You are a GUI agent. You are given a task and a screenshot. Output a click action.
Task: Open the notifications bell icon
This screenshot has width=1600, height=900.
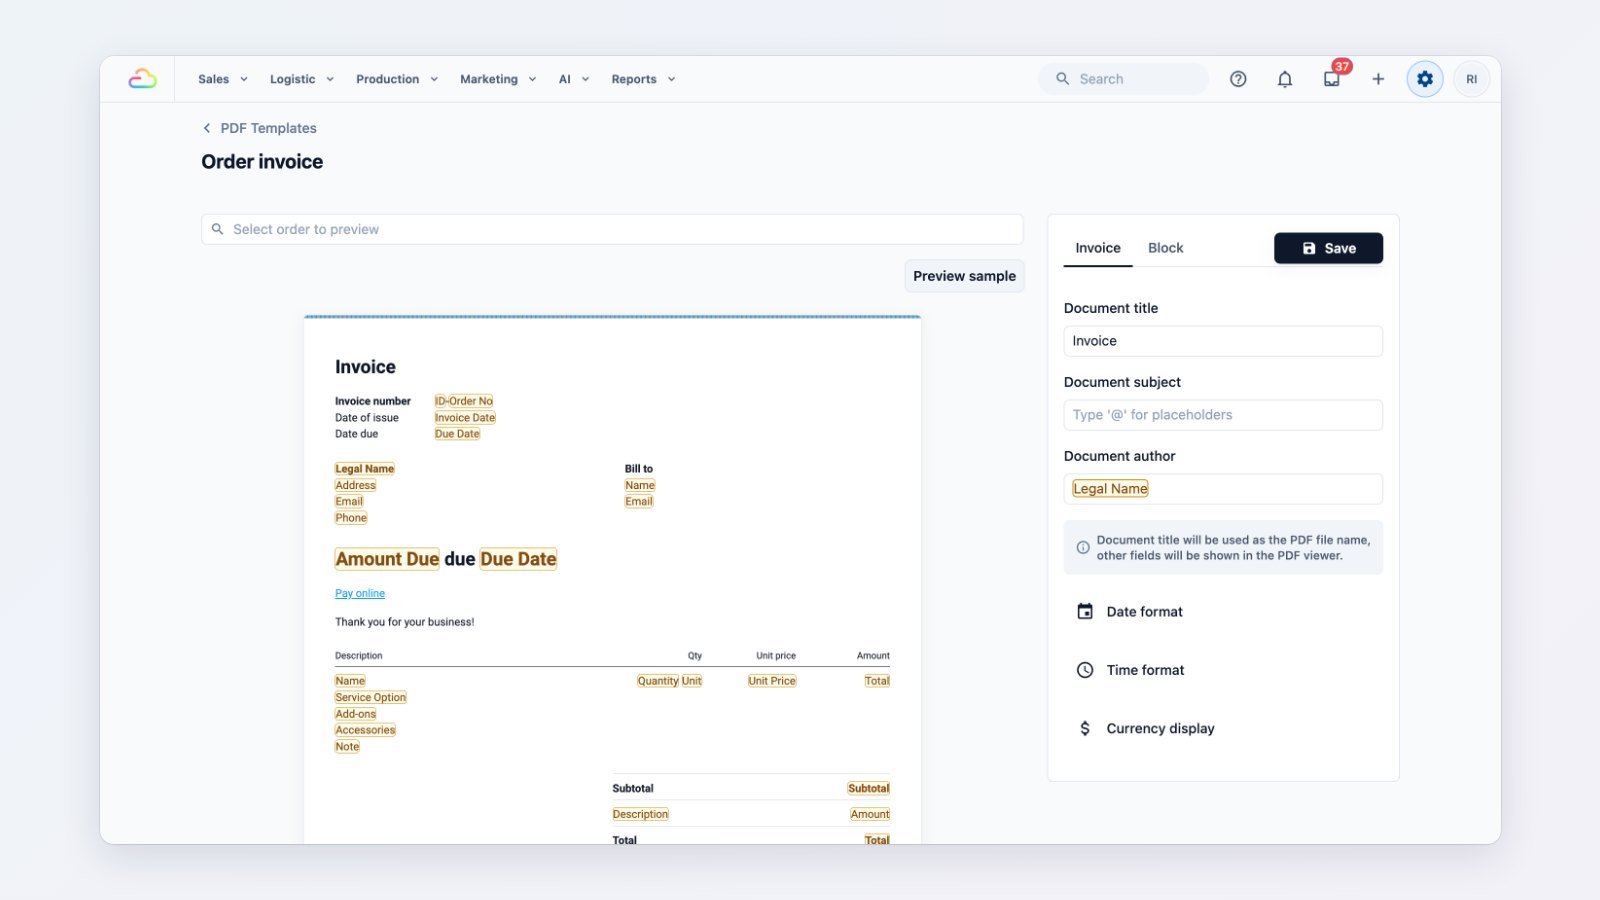tap(1285, 79)
